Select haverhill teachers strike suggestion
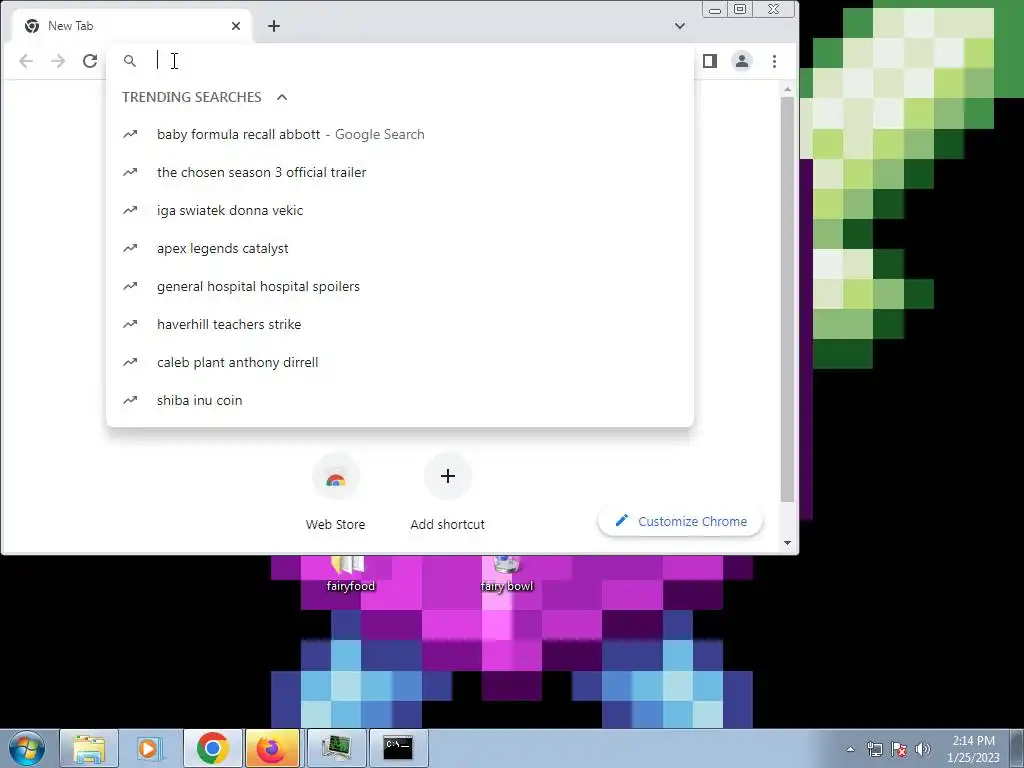 click(400, 324)
